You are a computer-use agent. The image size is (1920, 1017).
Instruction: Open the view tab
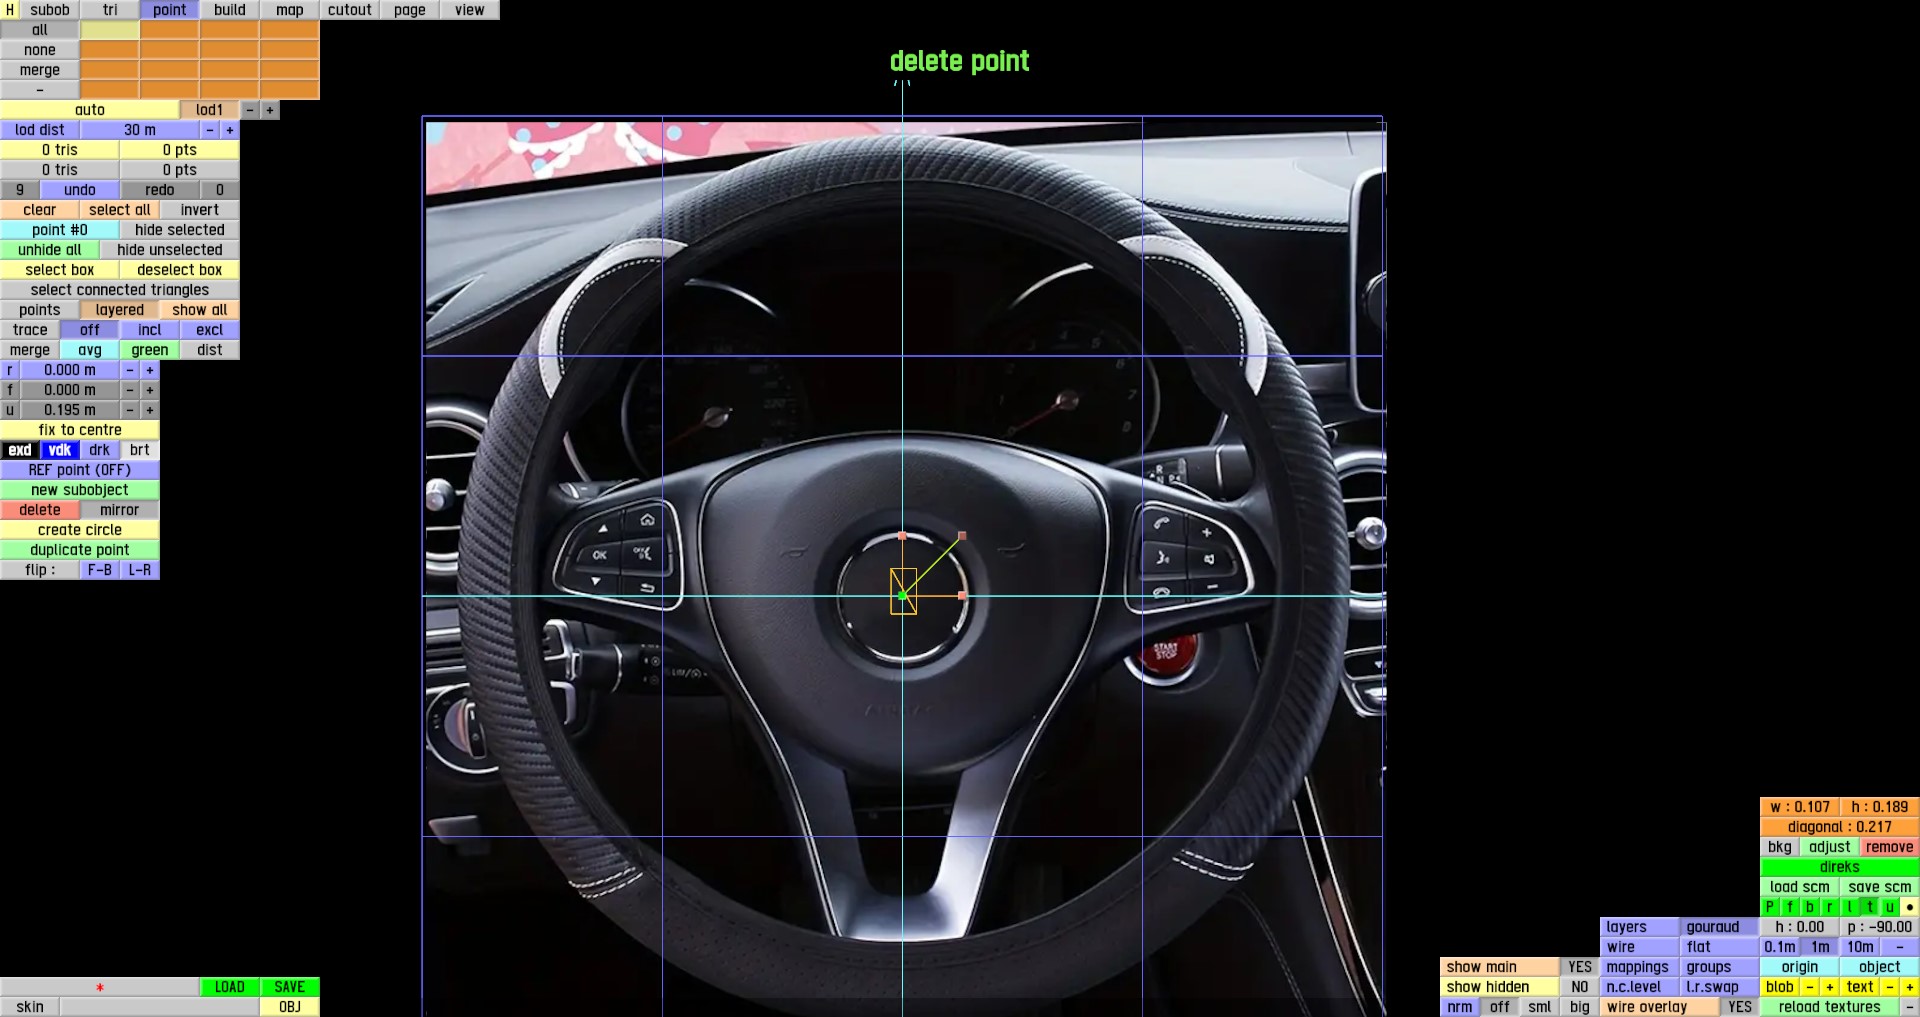pyautogui.click(x=470, y=10)
